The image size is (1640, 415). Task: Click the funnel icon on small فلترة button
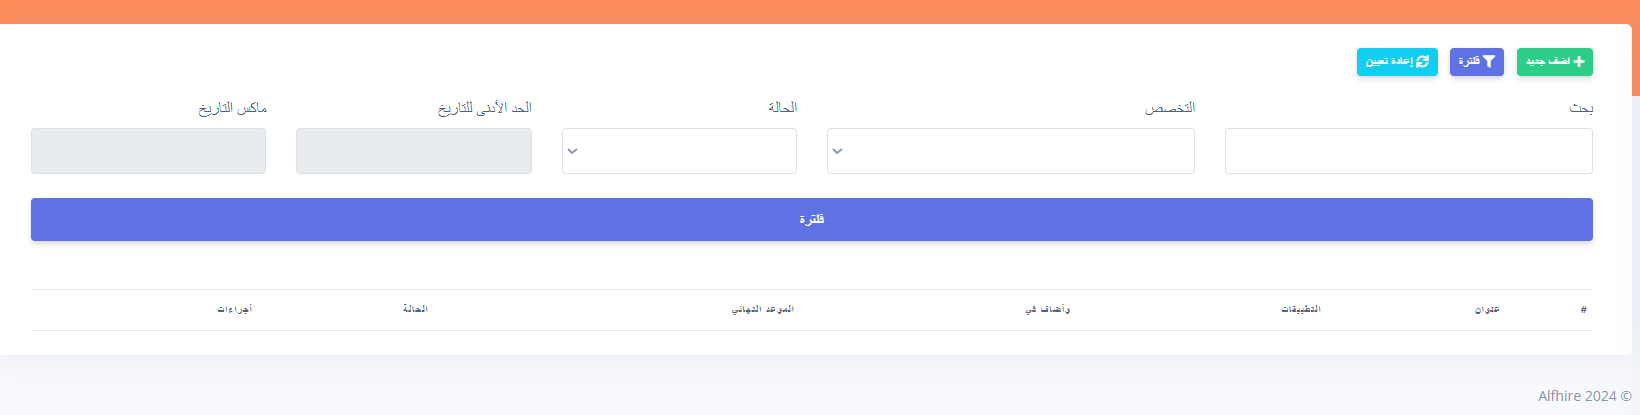(x=1488, y=62)
